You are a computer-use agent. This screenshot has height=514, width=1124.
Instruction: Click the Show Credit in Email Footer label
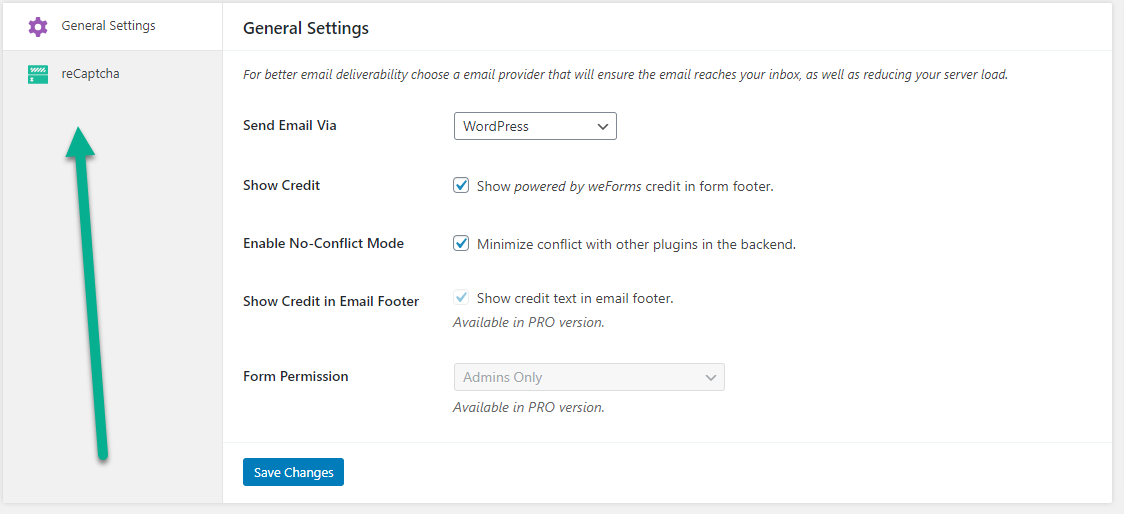click(x=331, y=301)
